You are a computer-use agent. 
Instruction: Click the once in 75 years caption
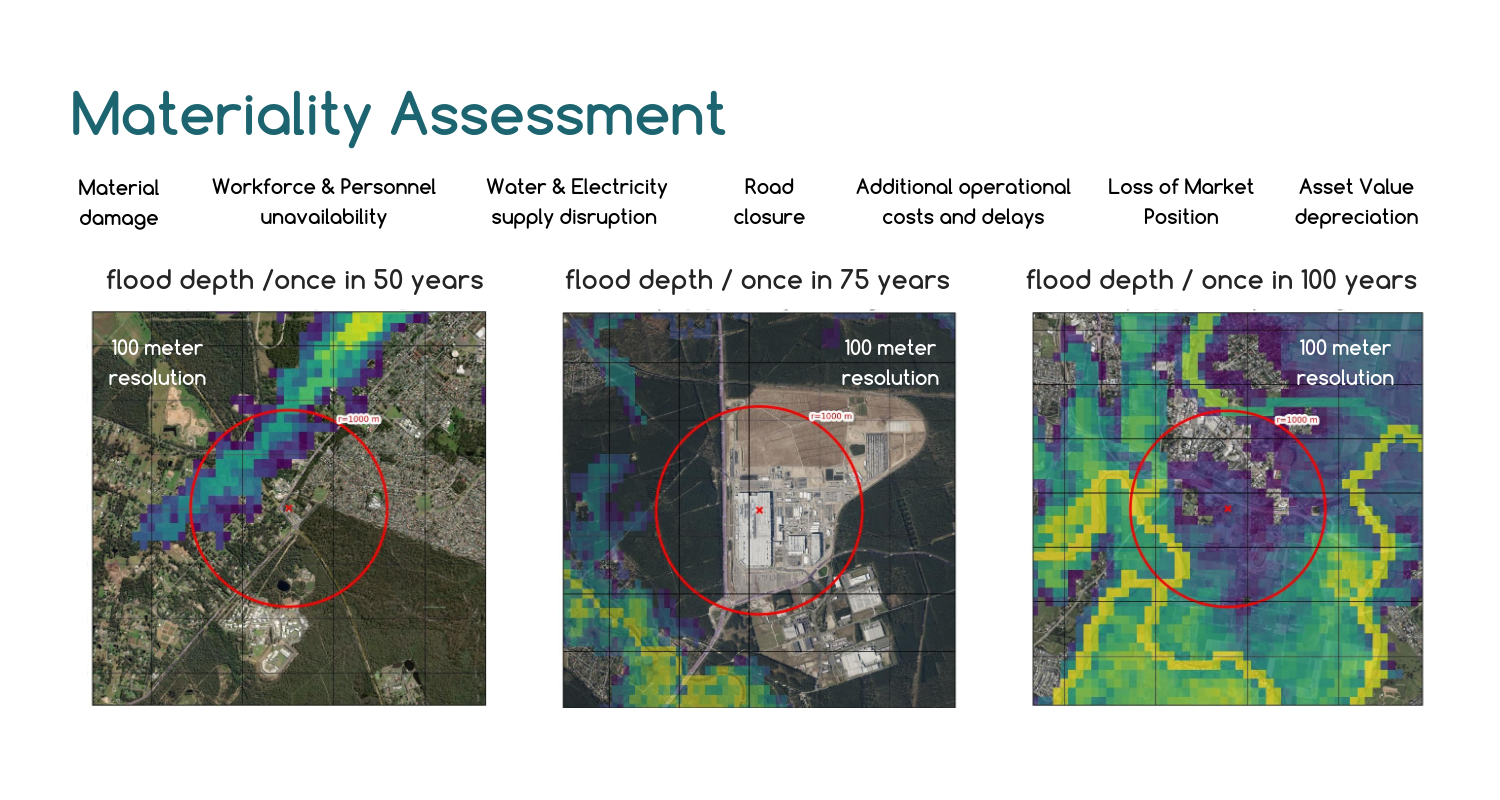(x=757, y=280)
